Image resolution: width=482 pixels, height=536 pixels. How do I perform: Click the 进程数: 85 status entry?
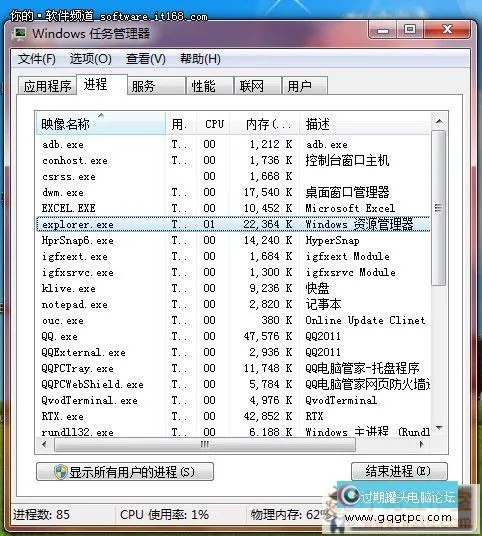click(x=41, y=514)
